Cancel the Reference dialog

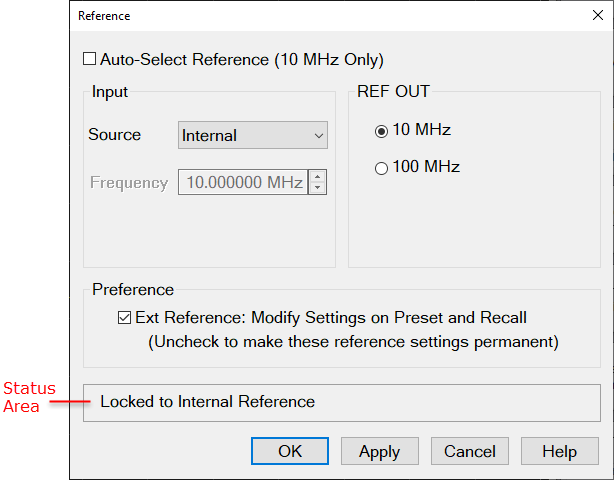[470, 451]
